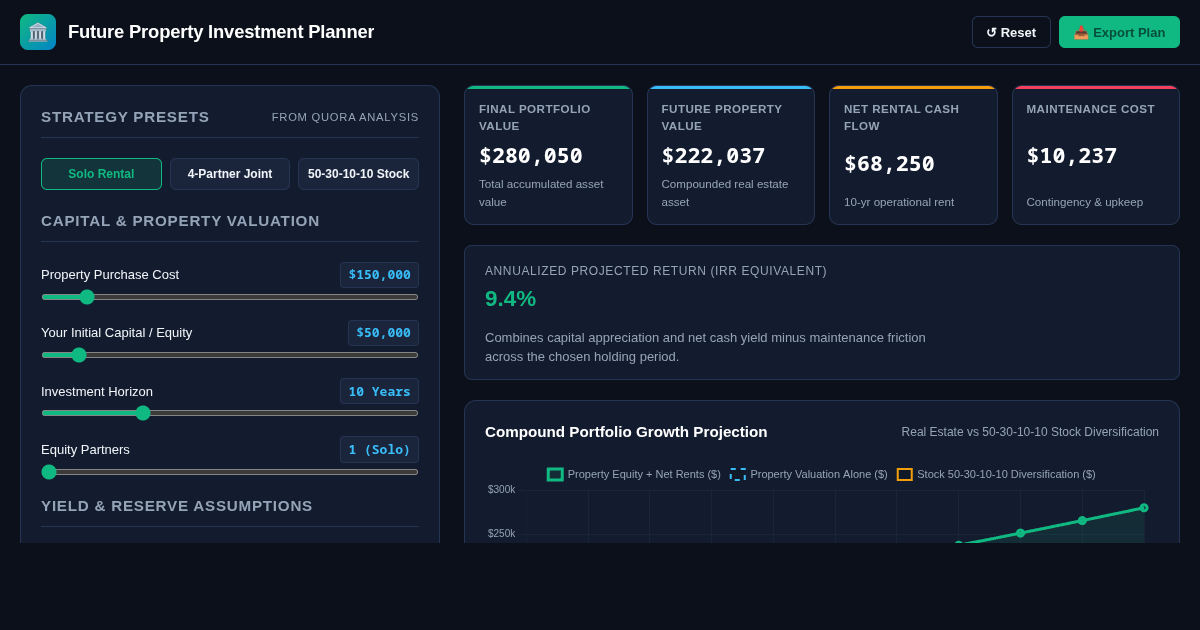
Task: Toggle Stock 50-30-10-10 Diversification legend item
Action: (x=996, y=474)
